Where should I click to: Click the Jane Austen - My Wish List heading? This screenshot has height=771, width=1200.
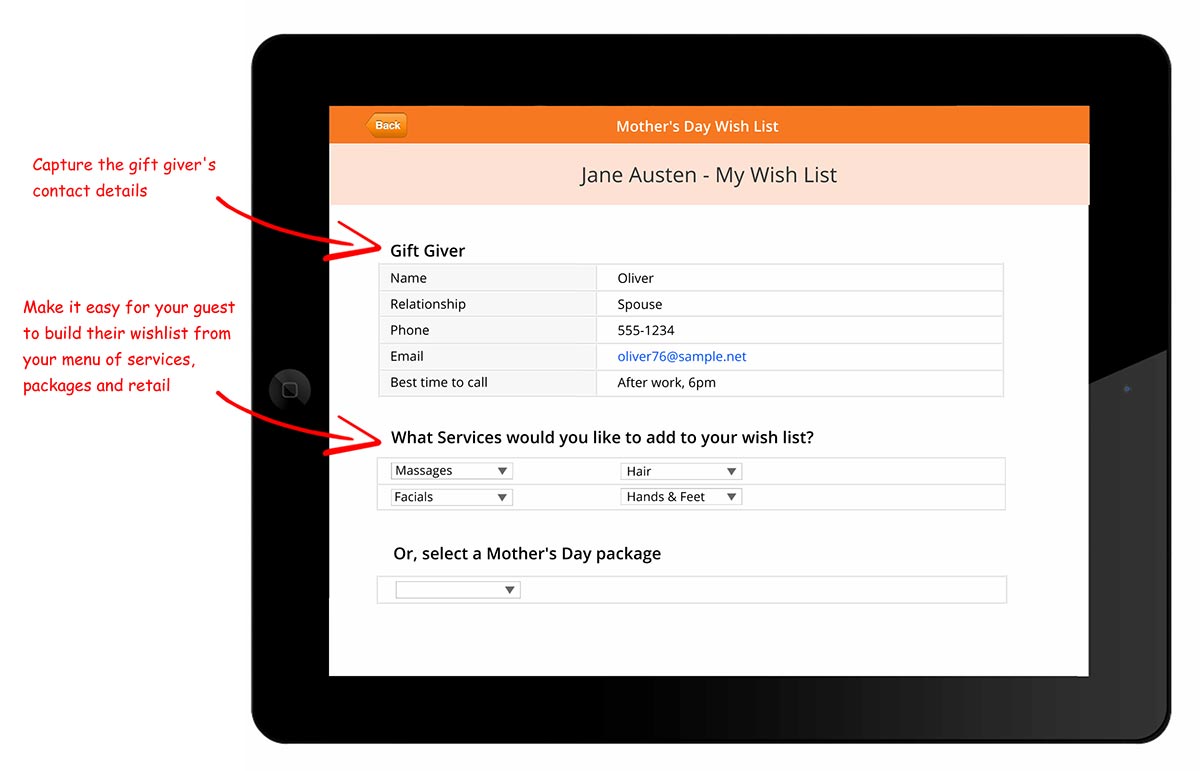pos(708,174)
